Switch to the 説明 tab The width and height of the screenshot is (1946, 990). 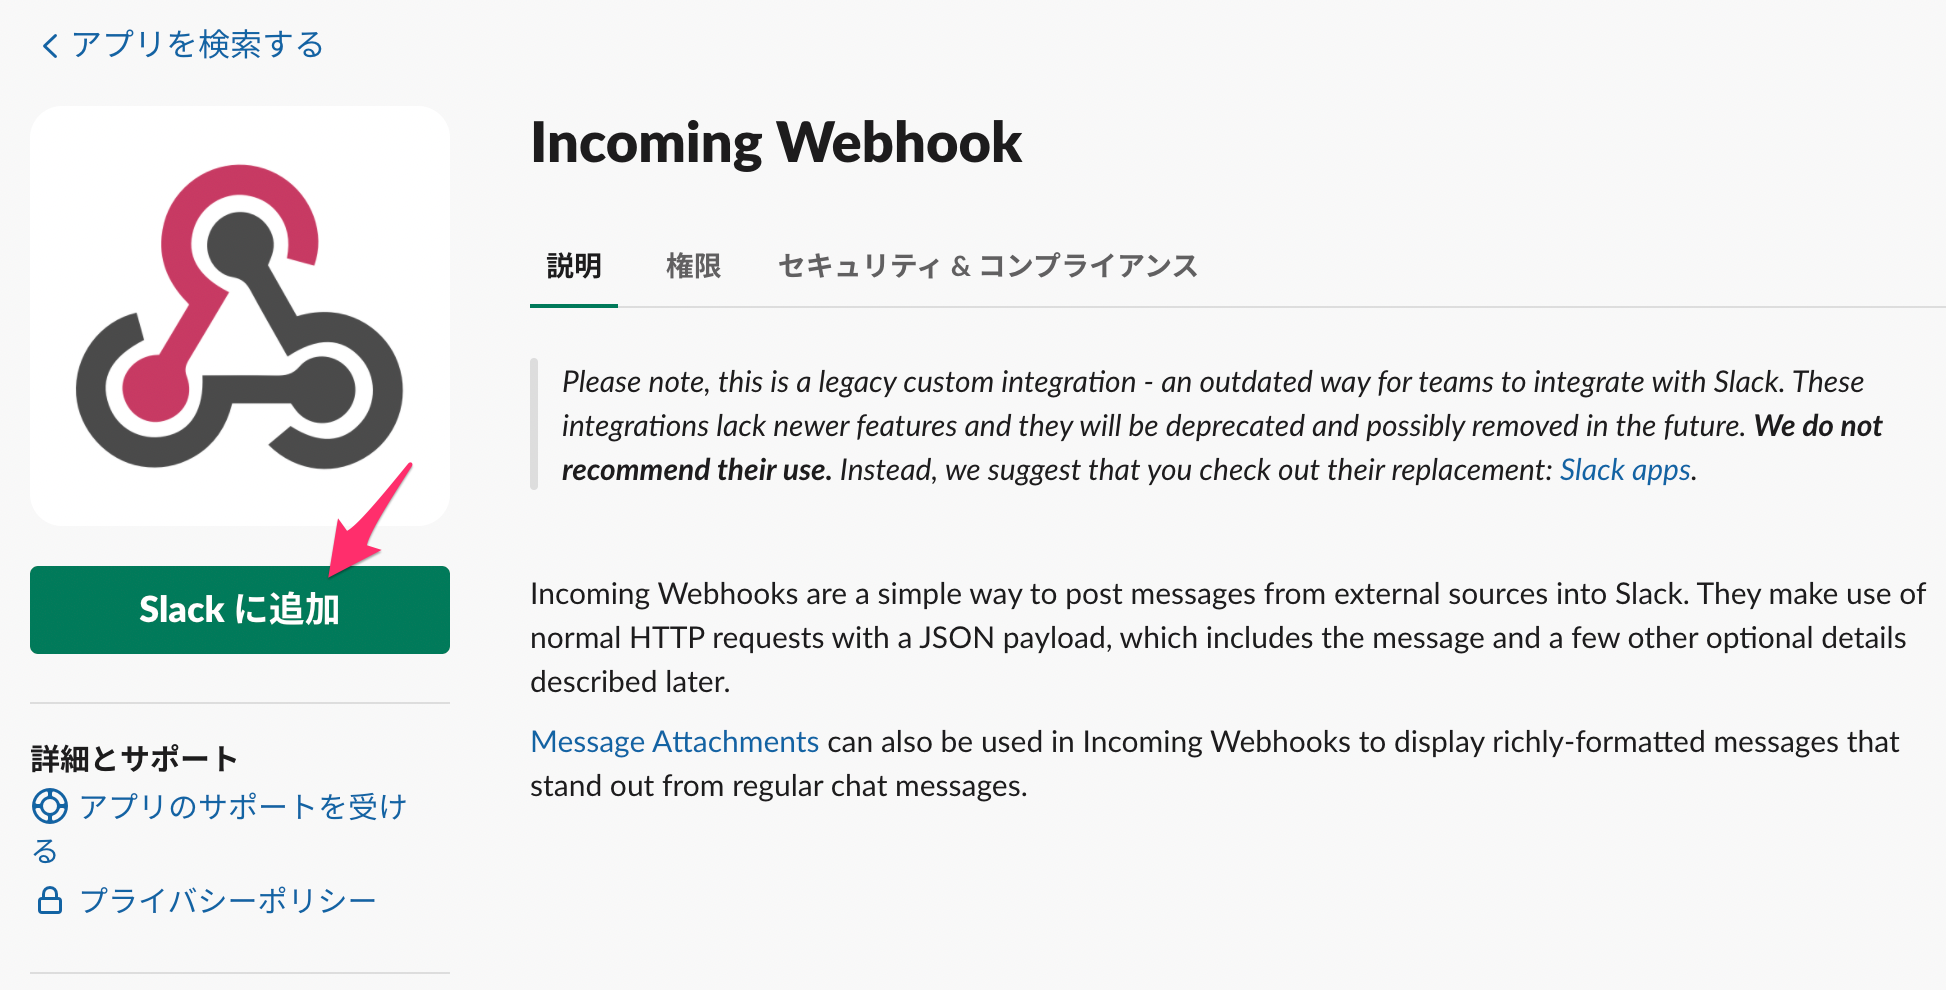coord(574,266)
